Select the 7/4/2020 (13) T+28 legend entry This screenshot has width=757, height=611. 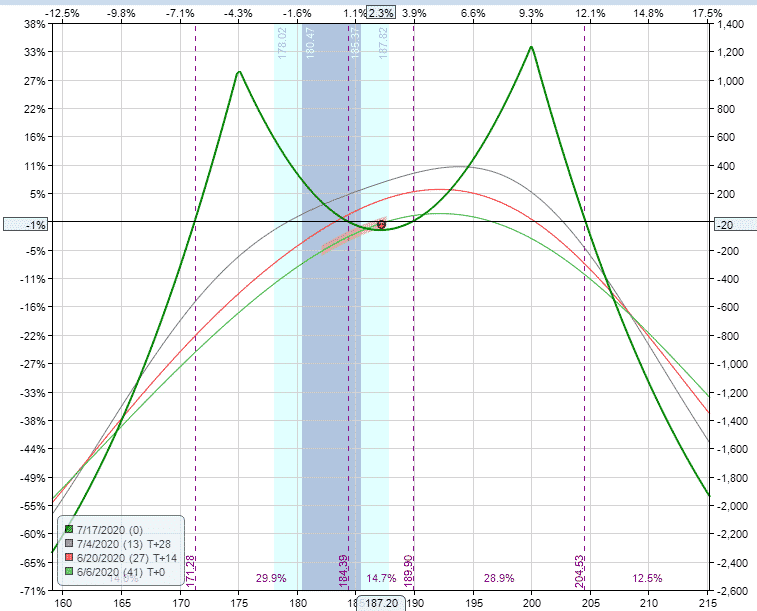123,543
